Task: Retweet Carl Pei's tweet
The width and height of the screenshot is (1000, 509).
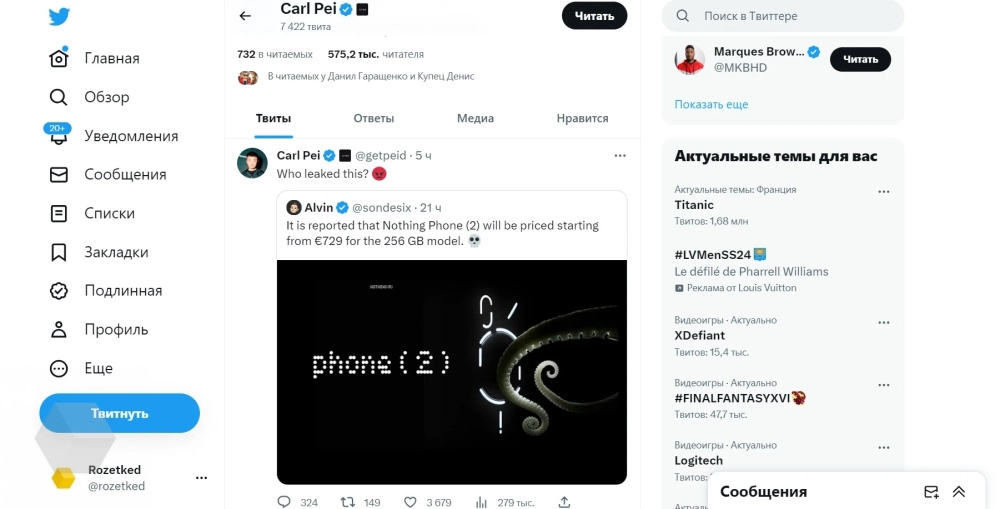Action: 349,502
